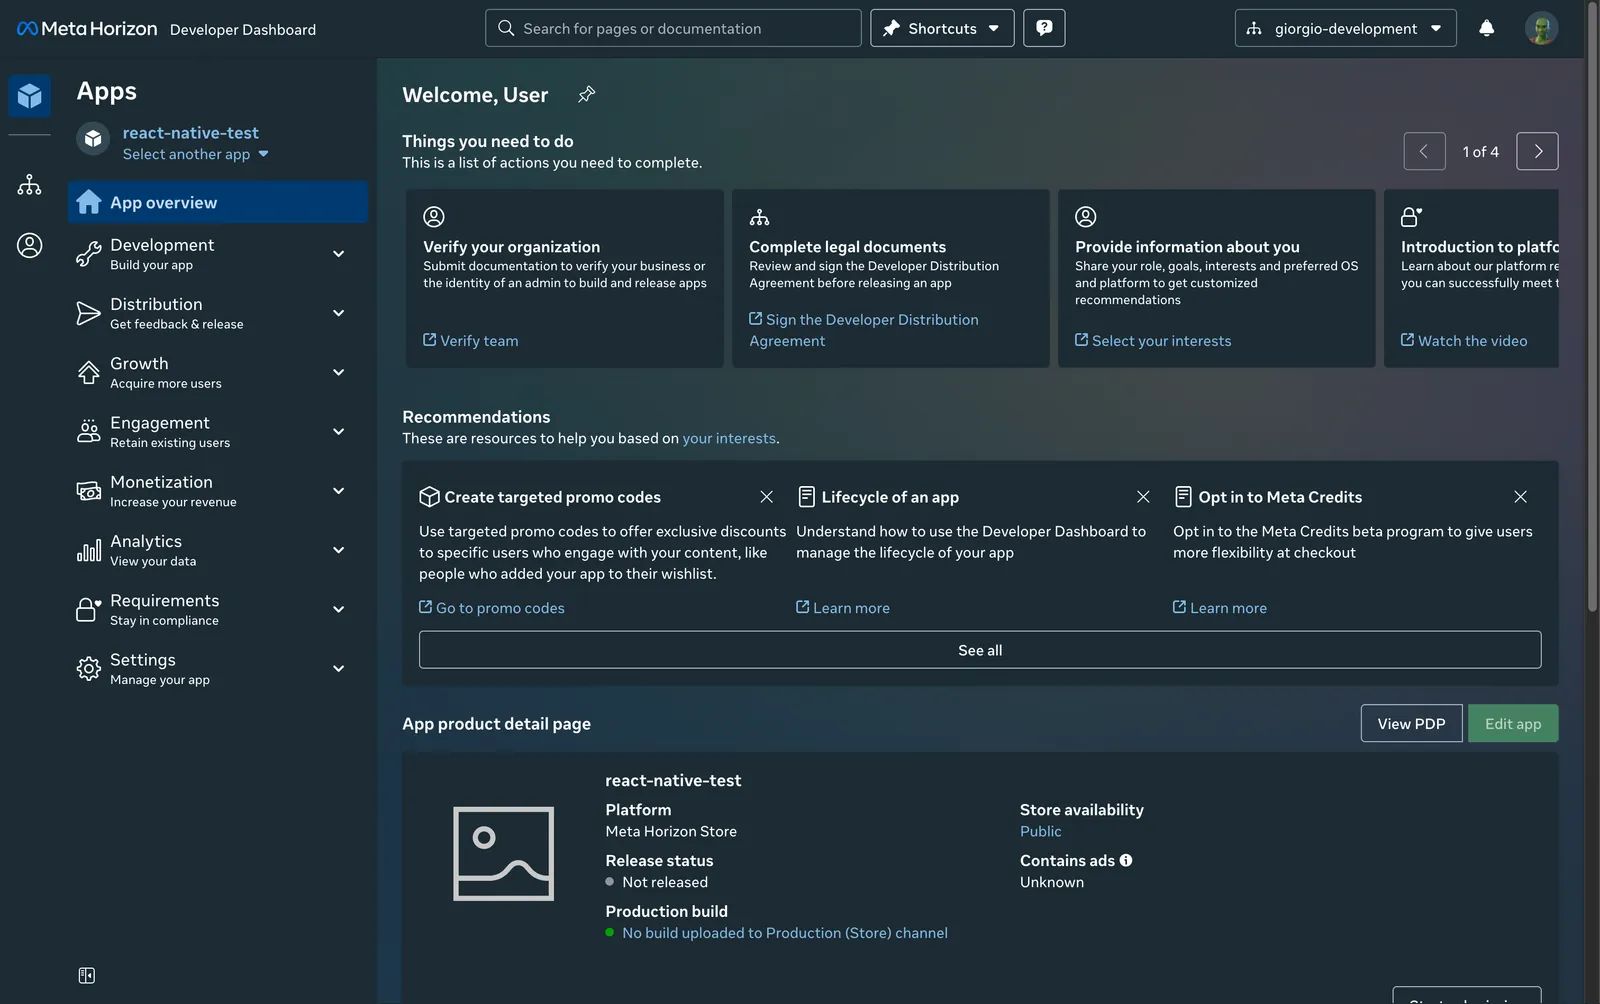Click the See all recommendations button
This screenshot has height=1004, width=1600.
(980, 650)
